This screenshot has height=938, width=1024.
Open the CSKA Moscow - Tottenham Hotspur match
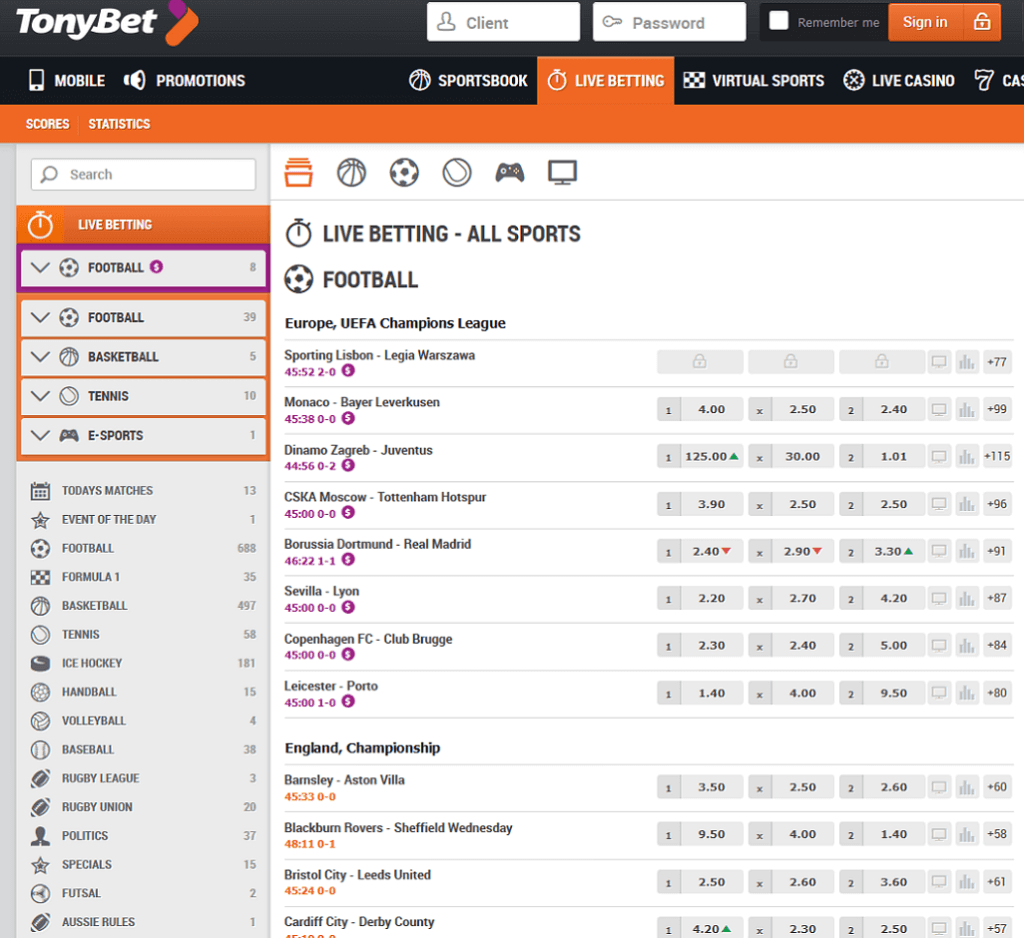[x=385, y=497]
